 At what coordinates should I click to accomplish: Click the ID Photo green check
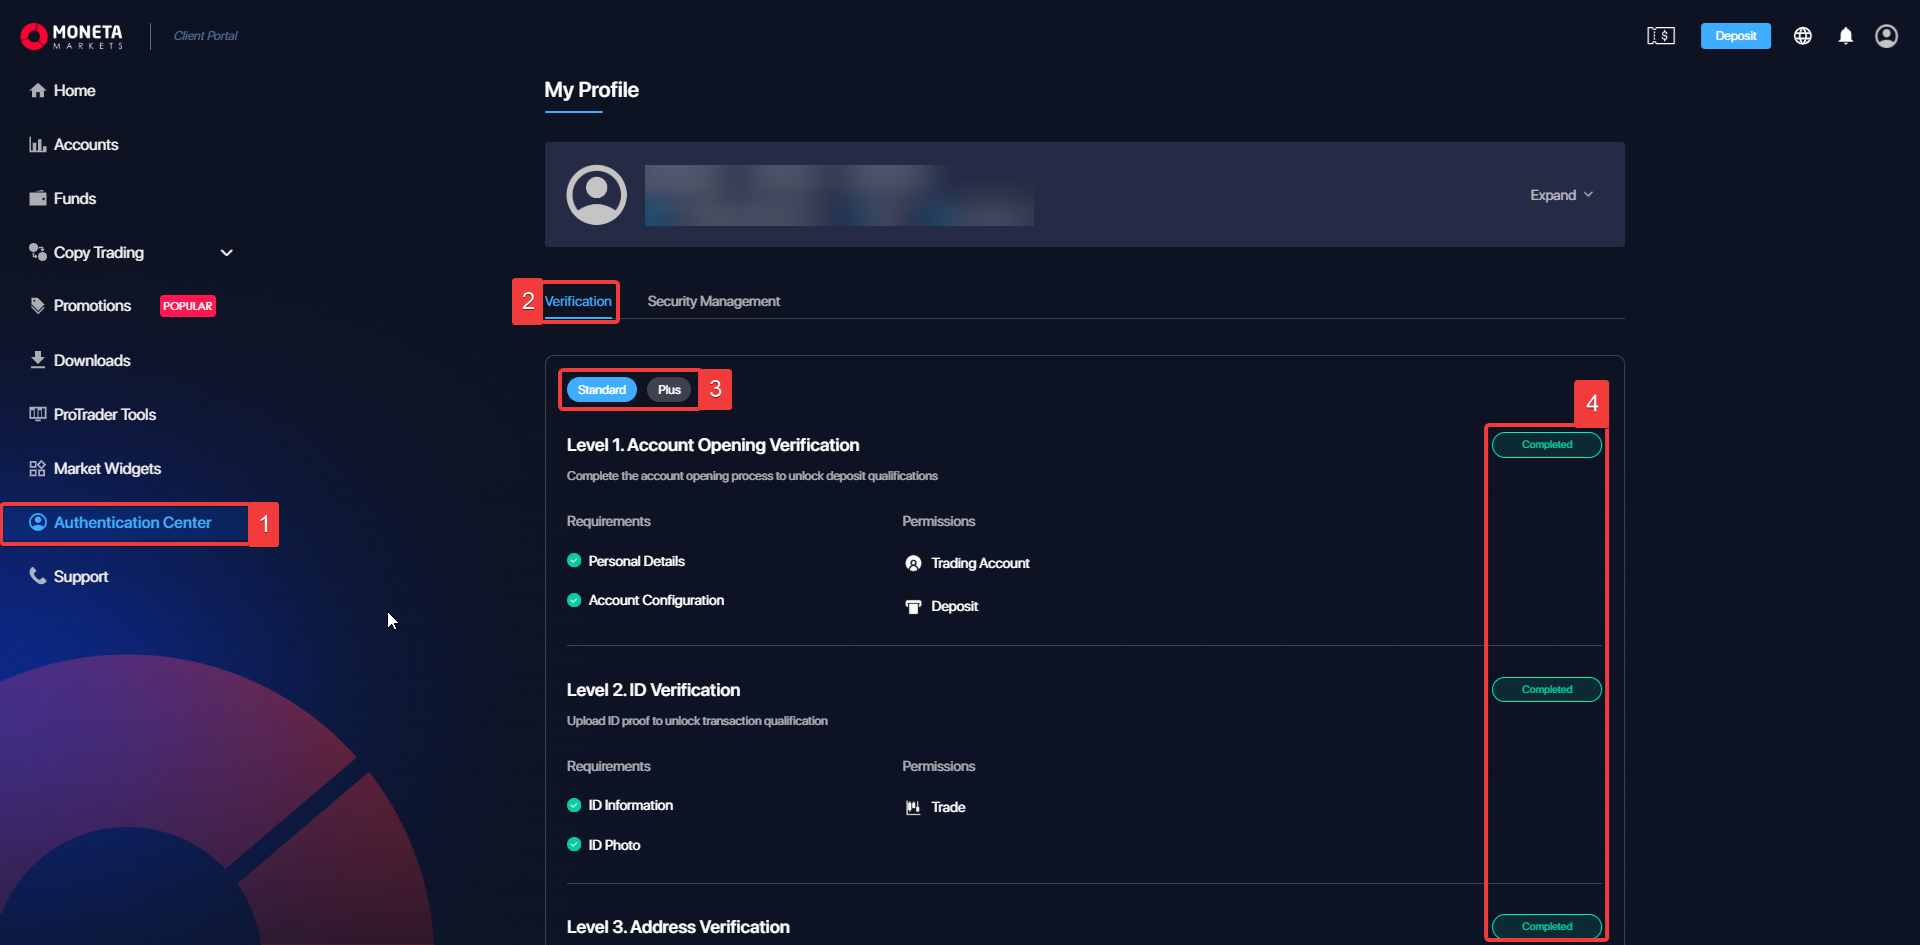[x=574, y=845]
